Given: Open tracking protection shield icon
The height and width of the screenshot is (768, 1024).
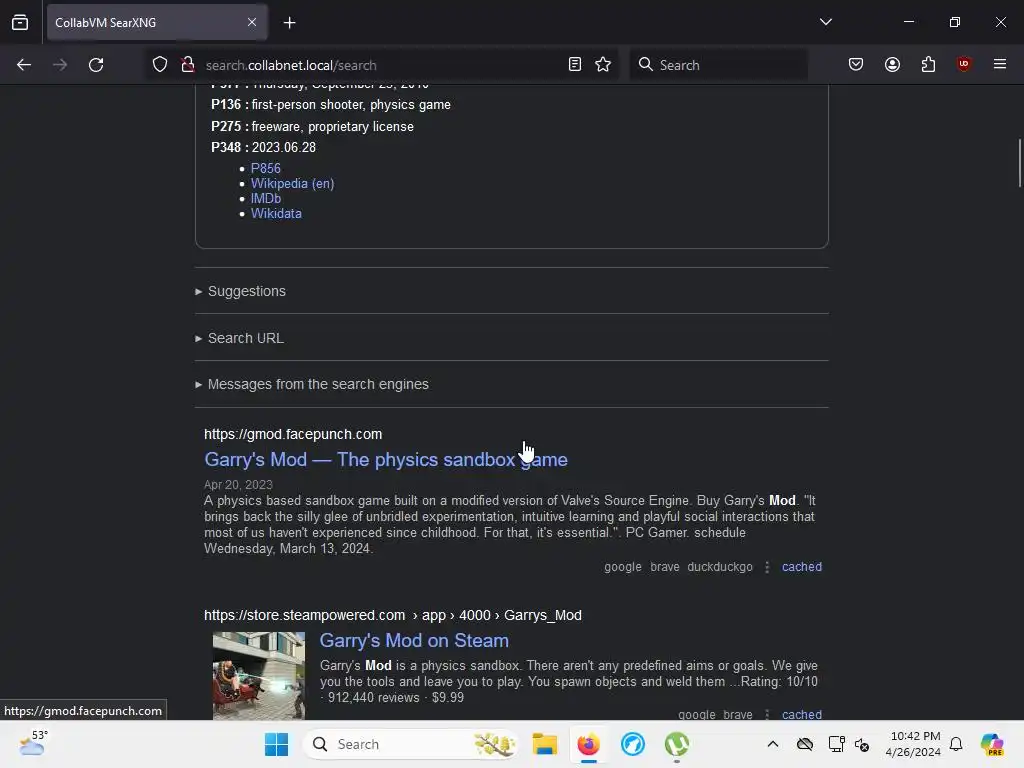Looking at the screenshot, I should (160, 65).
